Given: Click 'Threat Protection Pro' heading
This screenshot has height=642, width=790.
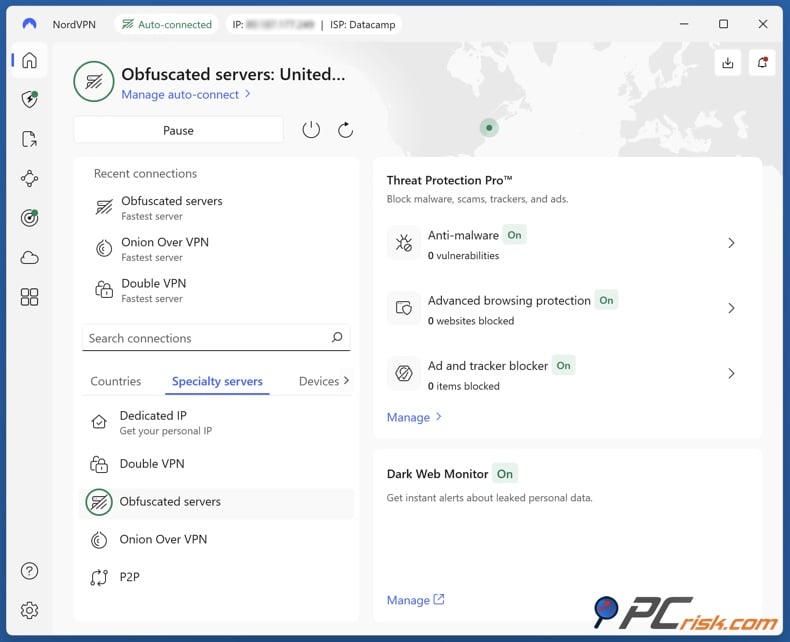Looking at the screenshot, I should coord(449,180).
